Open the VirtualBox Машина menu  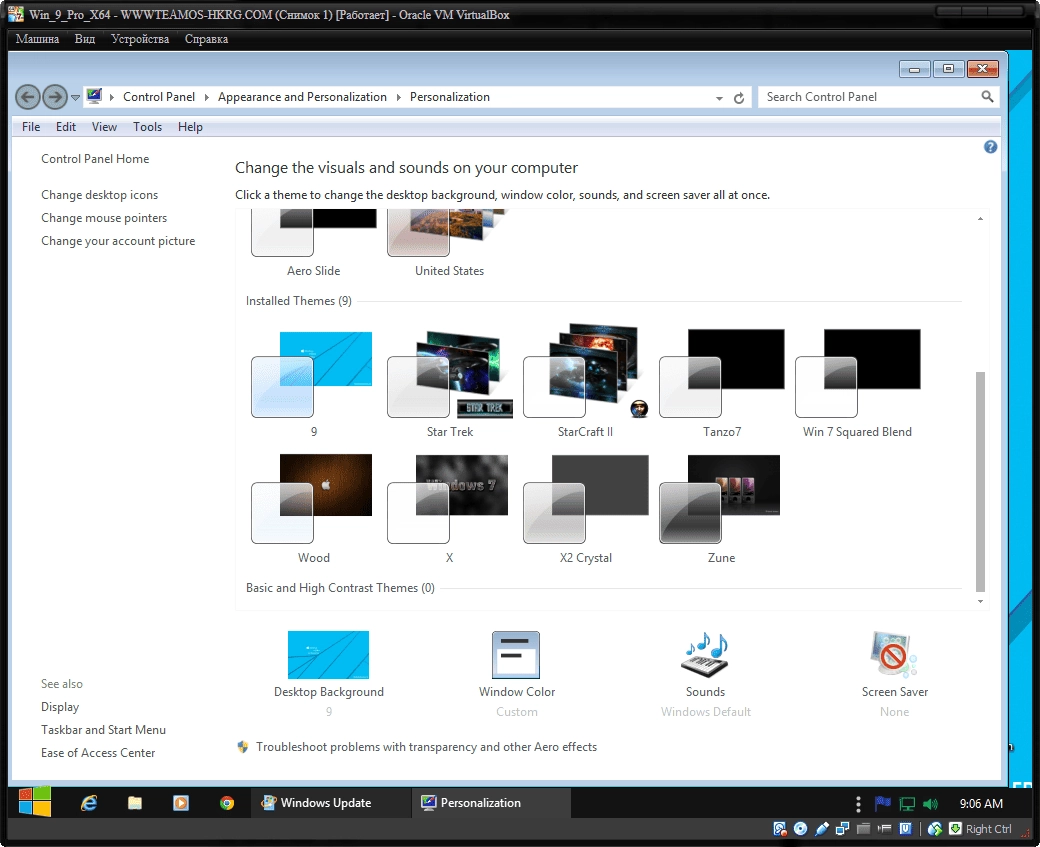37,39
